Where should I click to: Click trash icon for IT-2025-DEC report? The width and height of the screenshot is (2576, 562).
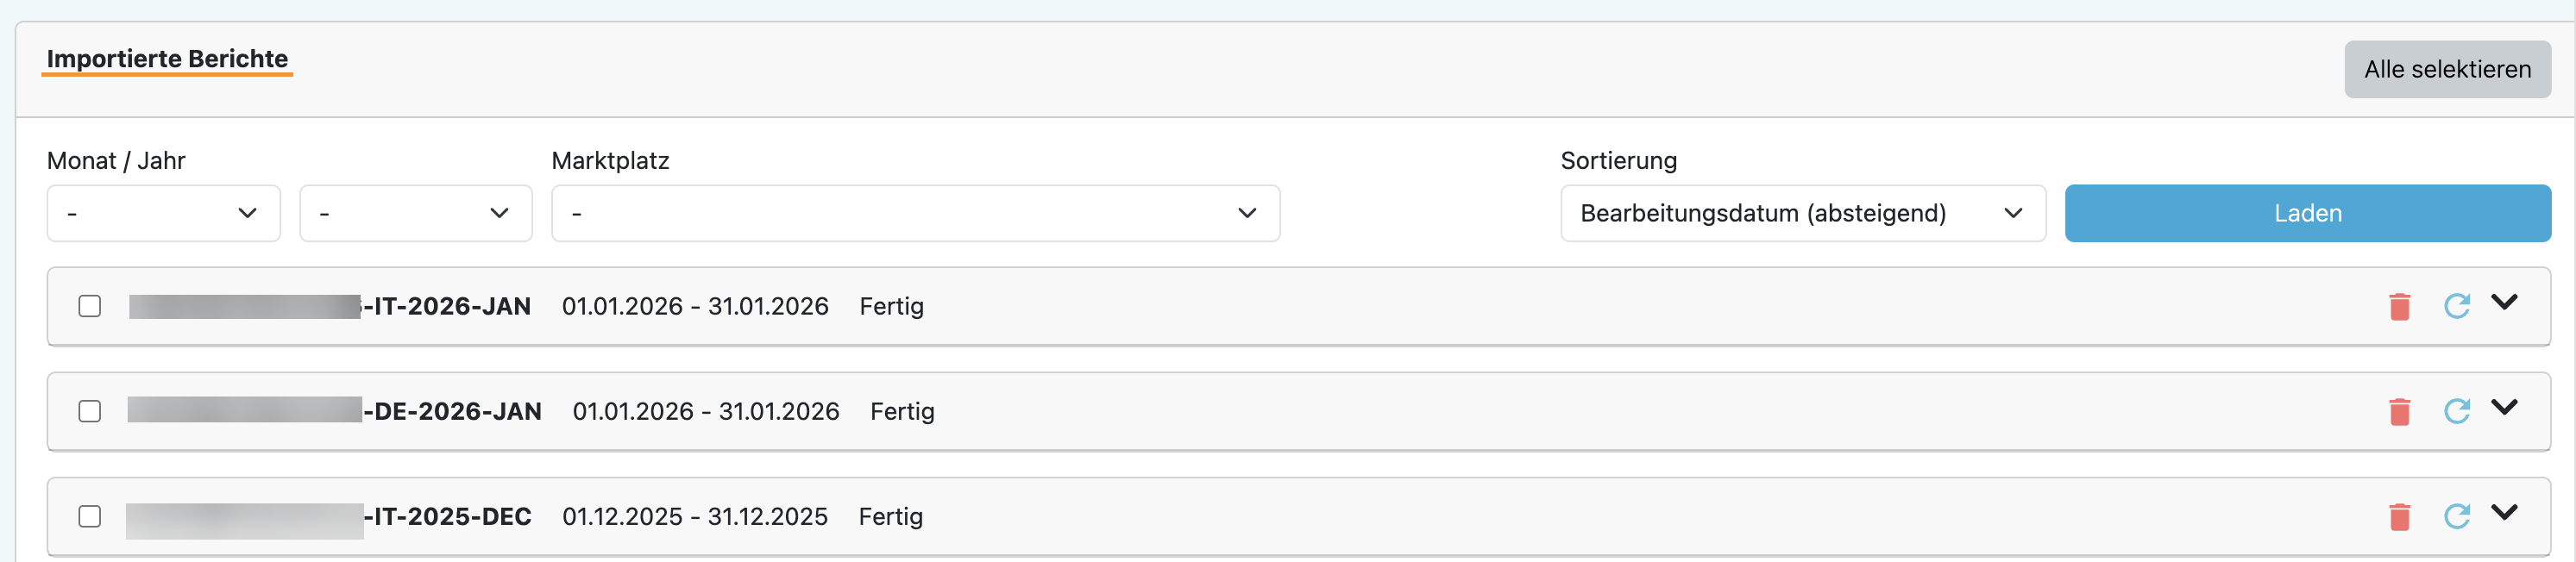coord(2399,517)
